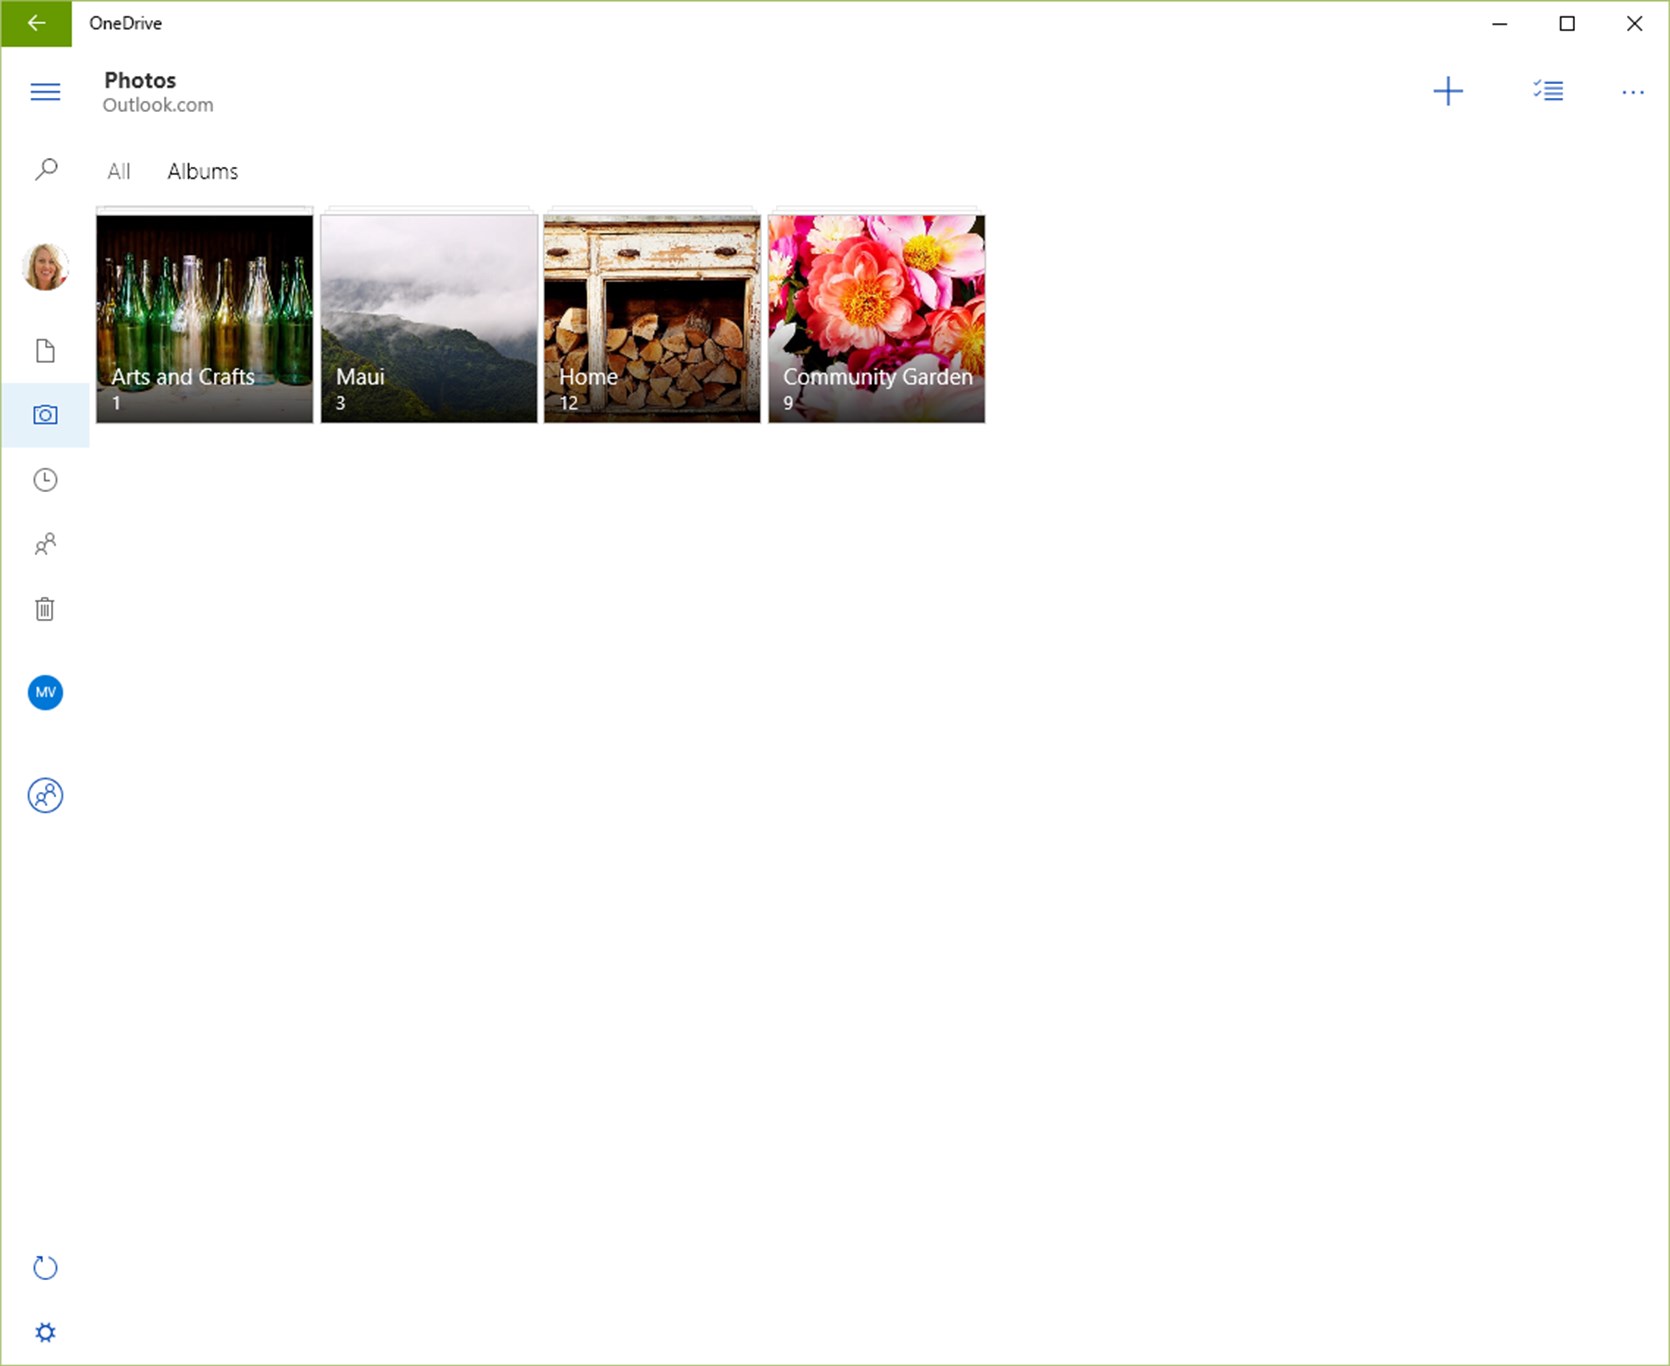1670x1366 pixels.
Task: Click the add new item plus icon
Action: tap(1449, 91)
